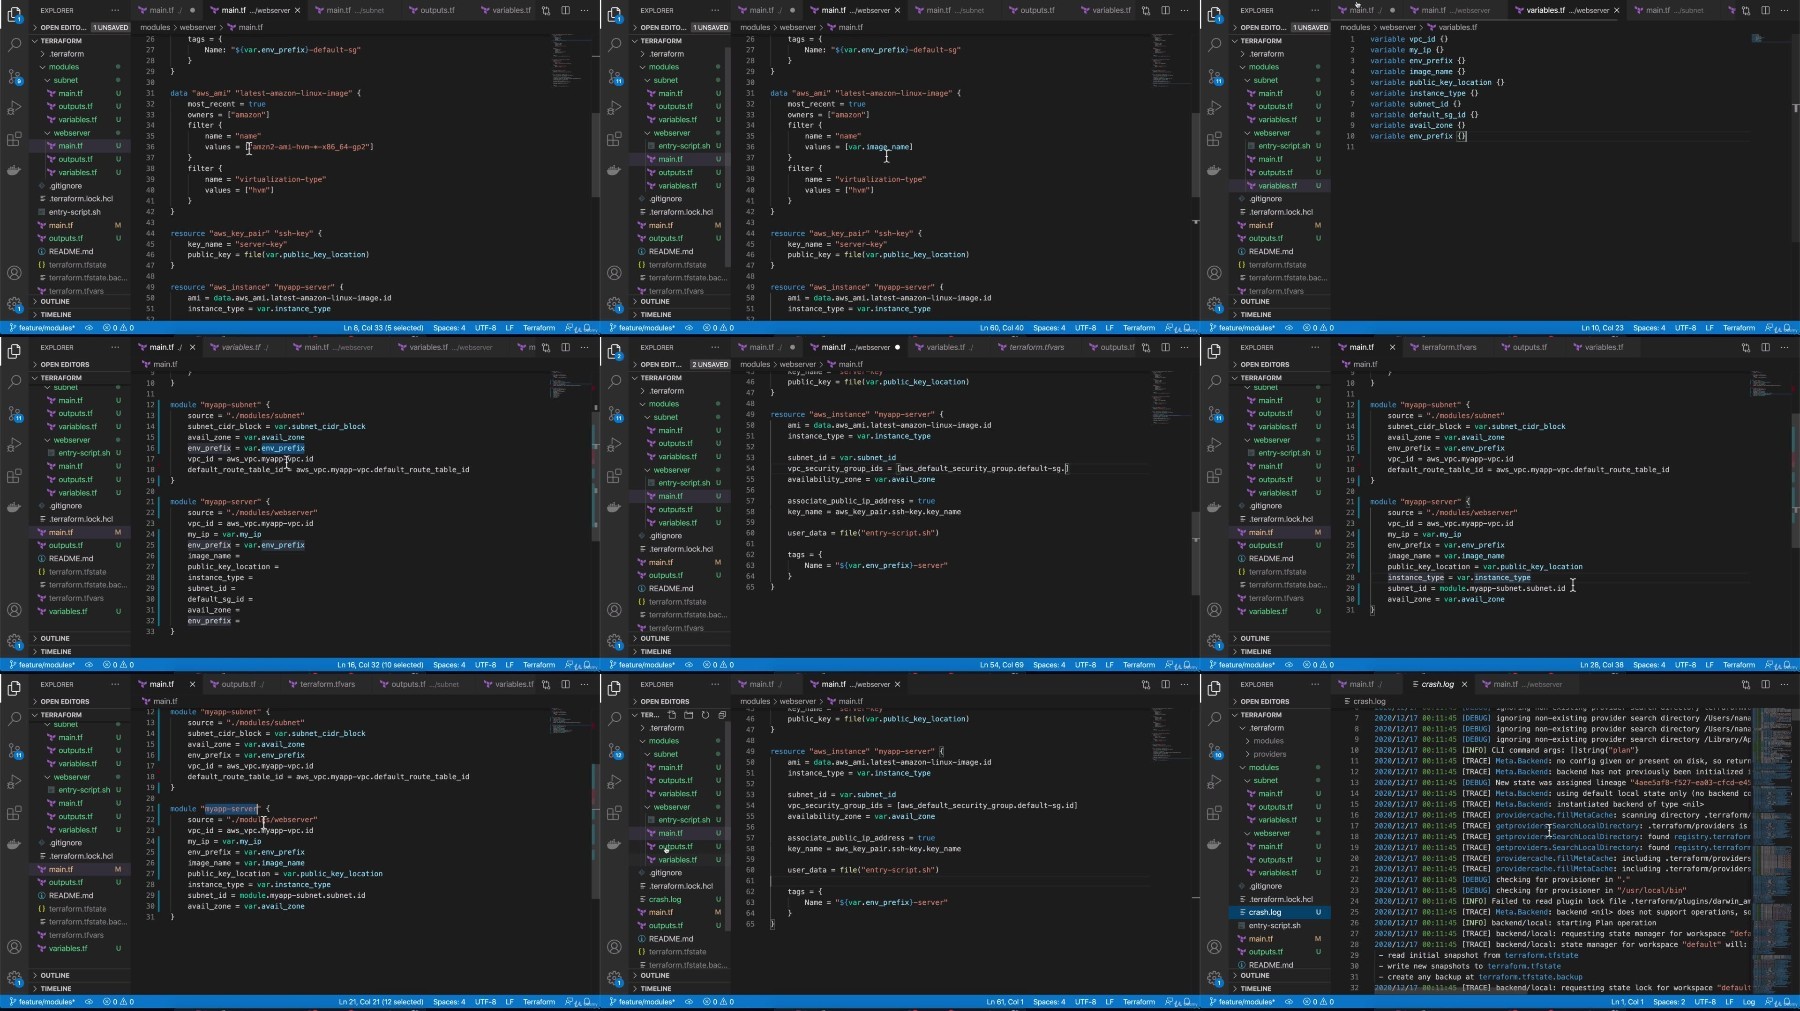Open Source Control in Ln 10, Col 23 window

(x=1214, y=76)
